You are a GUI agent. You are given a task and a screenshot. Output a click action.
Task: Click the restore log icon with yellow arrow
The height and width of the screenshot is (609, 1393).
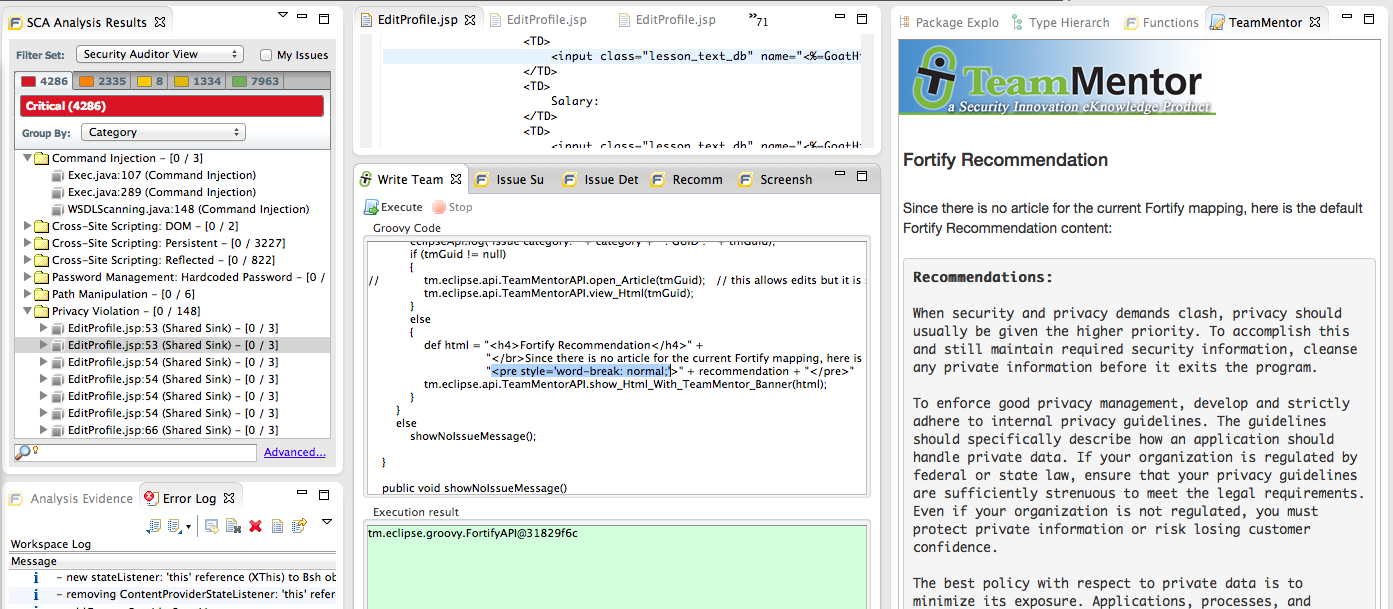[x=298, y=526]
